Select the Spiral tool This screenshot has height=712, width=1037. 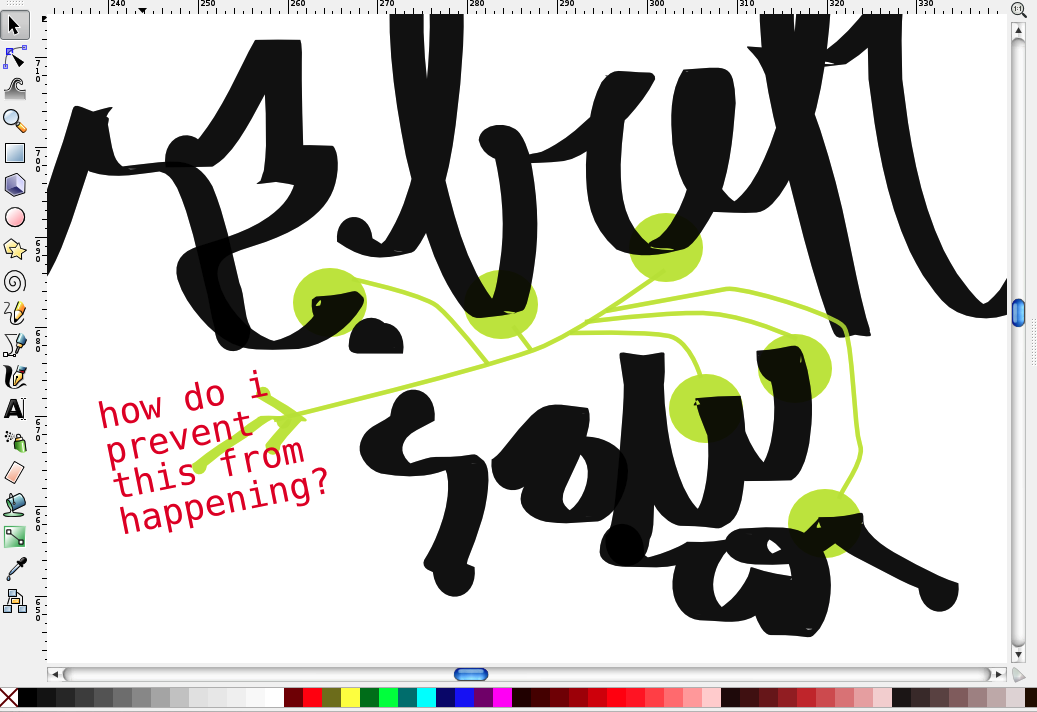[x=14, y=280]
